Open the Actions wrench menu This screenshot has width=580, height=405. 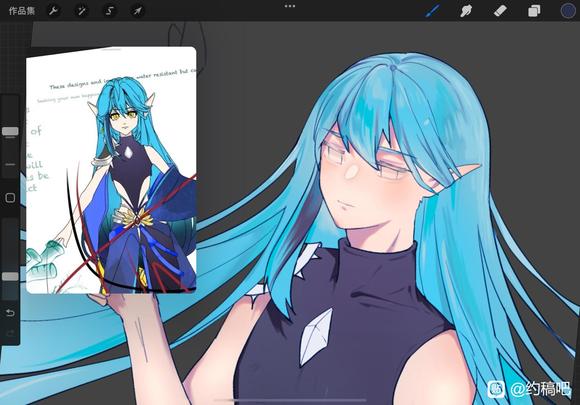(x=53, y=11)
